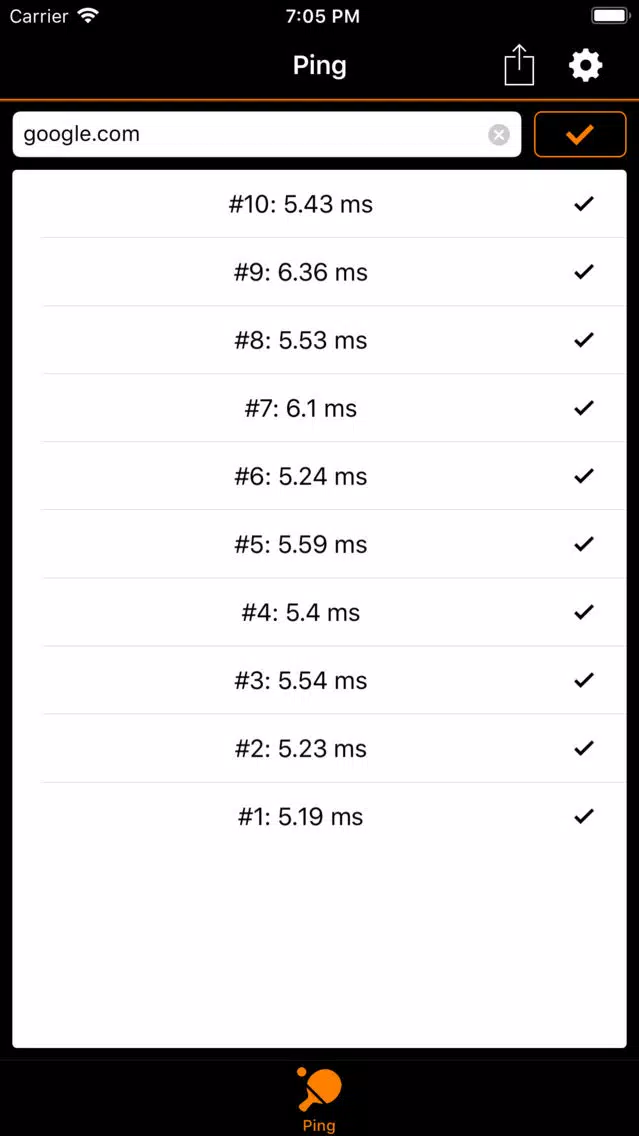Tap checkmark for ping #10
This screenshot has height=1136, width=639.
point(583,204)
